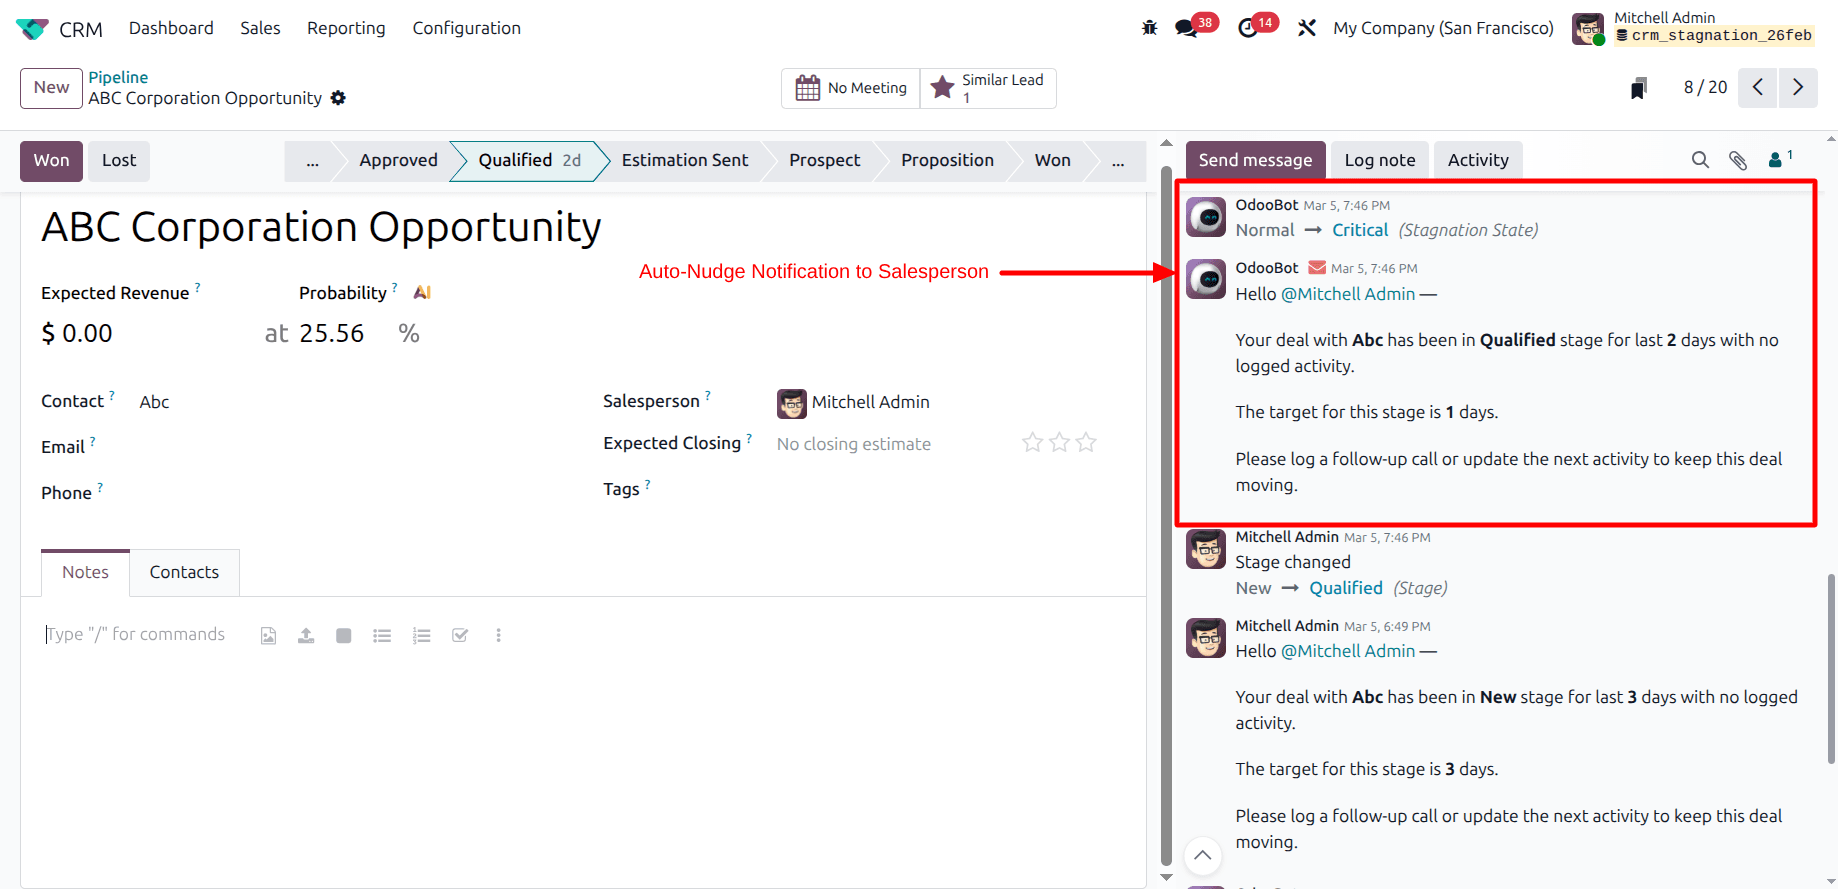Expand earlier stages with left ellipsis
Image resolution: width=1838 pixels, height=889 pixels.
(312, 161)
